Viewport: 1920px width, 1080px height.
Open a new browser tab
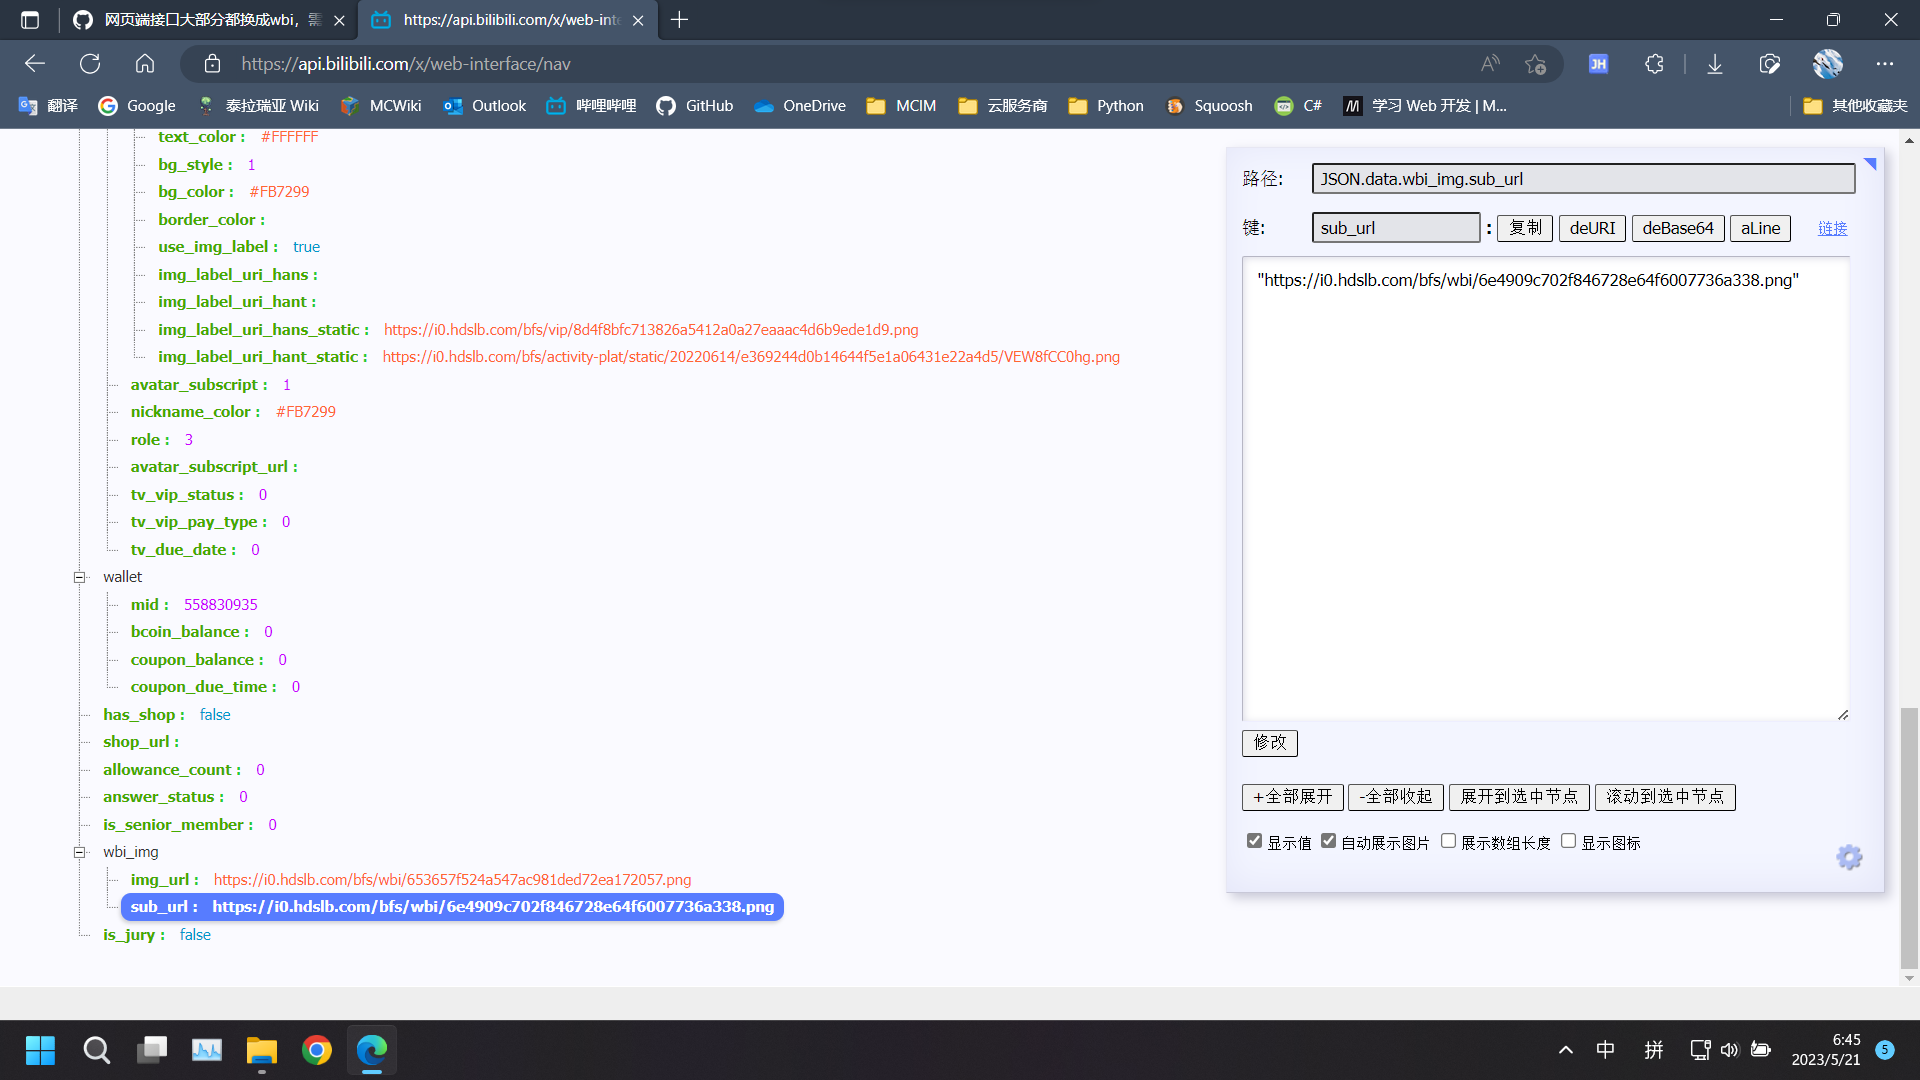coord(680,20)
